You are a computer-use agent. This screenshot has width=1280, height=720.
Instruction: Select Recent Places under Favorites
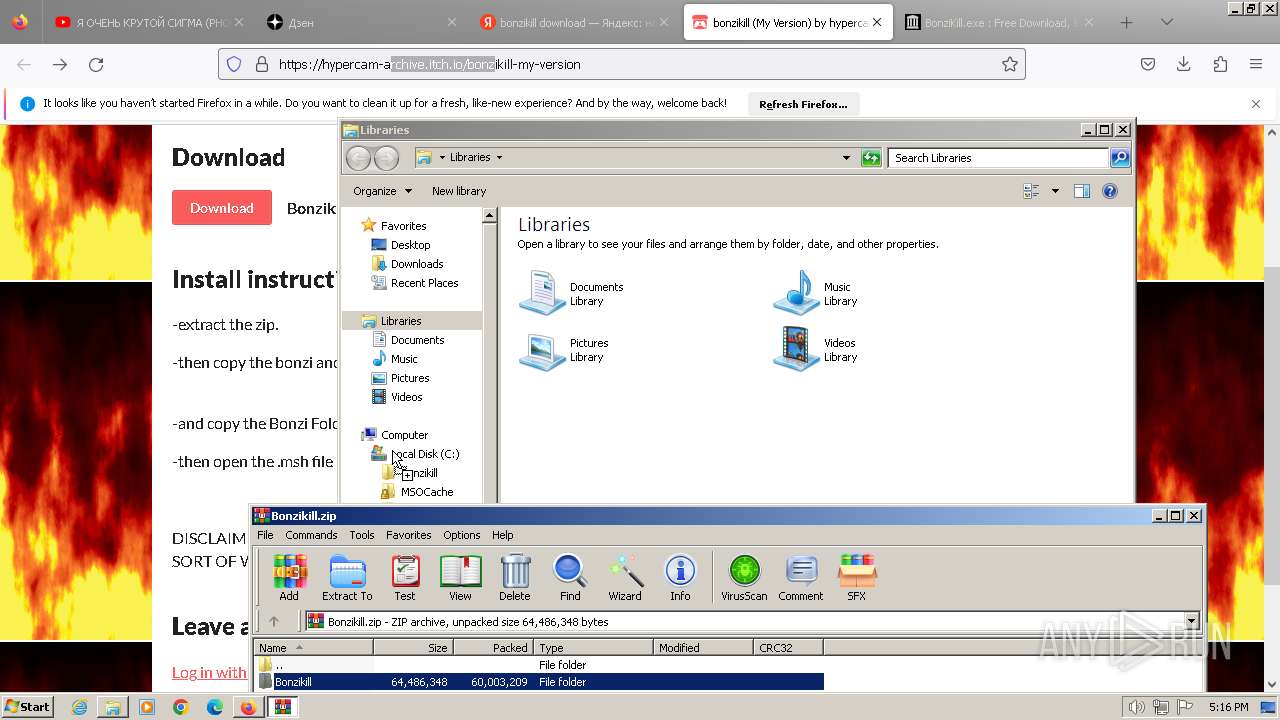coord(424,283)
